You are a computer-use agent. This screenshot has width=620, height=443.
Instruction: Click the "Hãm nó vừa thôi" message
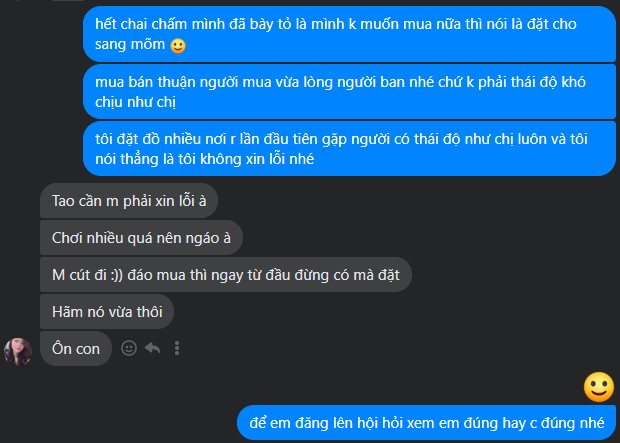click(x=107, y=312)
